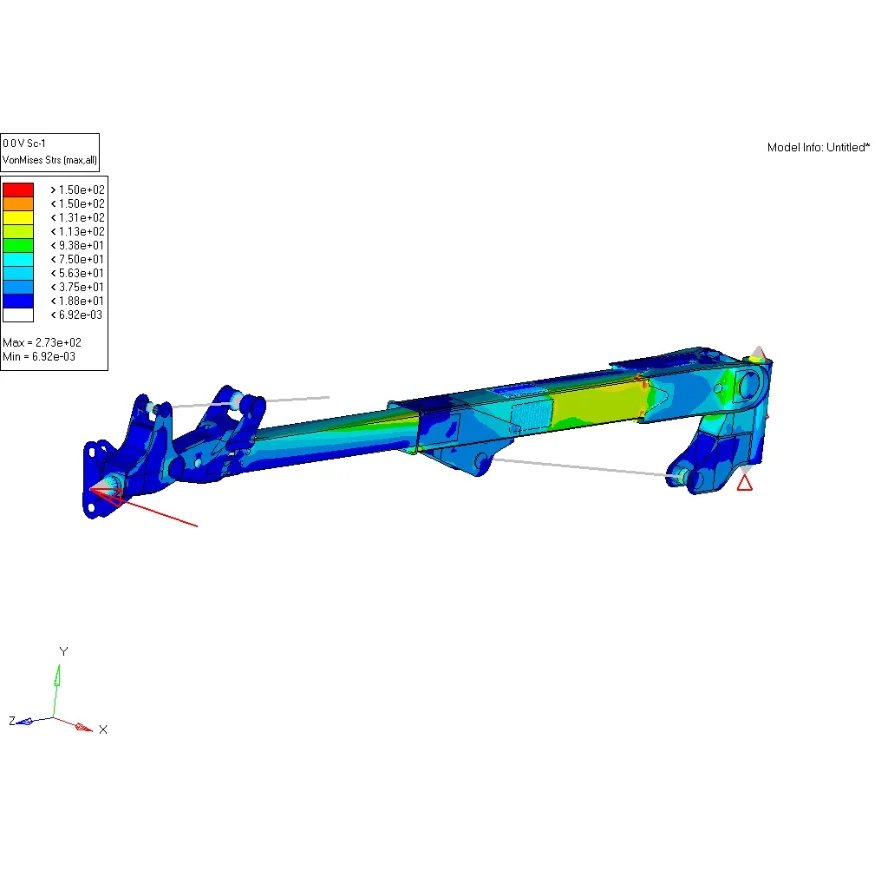Pick the yellow 1.31e+02 legend swatch
This screenshot has width=875, height=875.
[18, 217]
